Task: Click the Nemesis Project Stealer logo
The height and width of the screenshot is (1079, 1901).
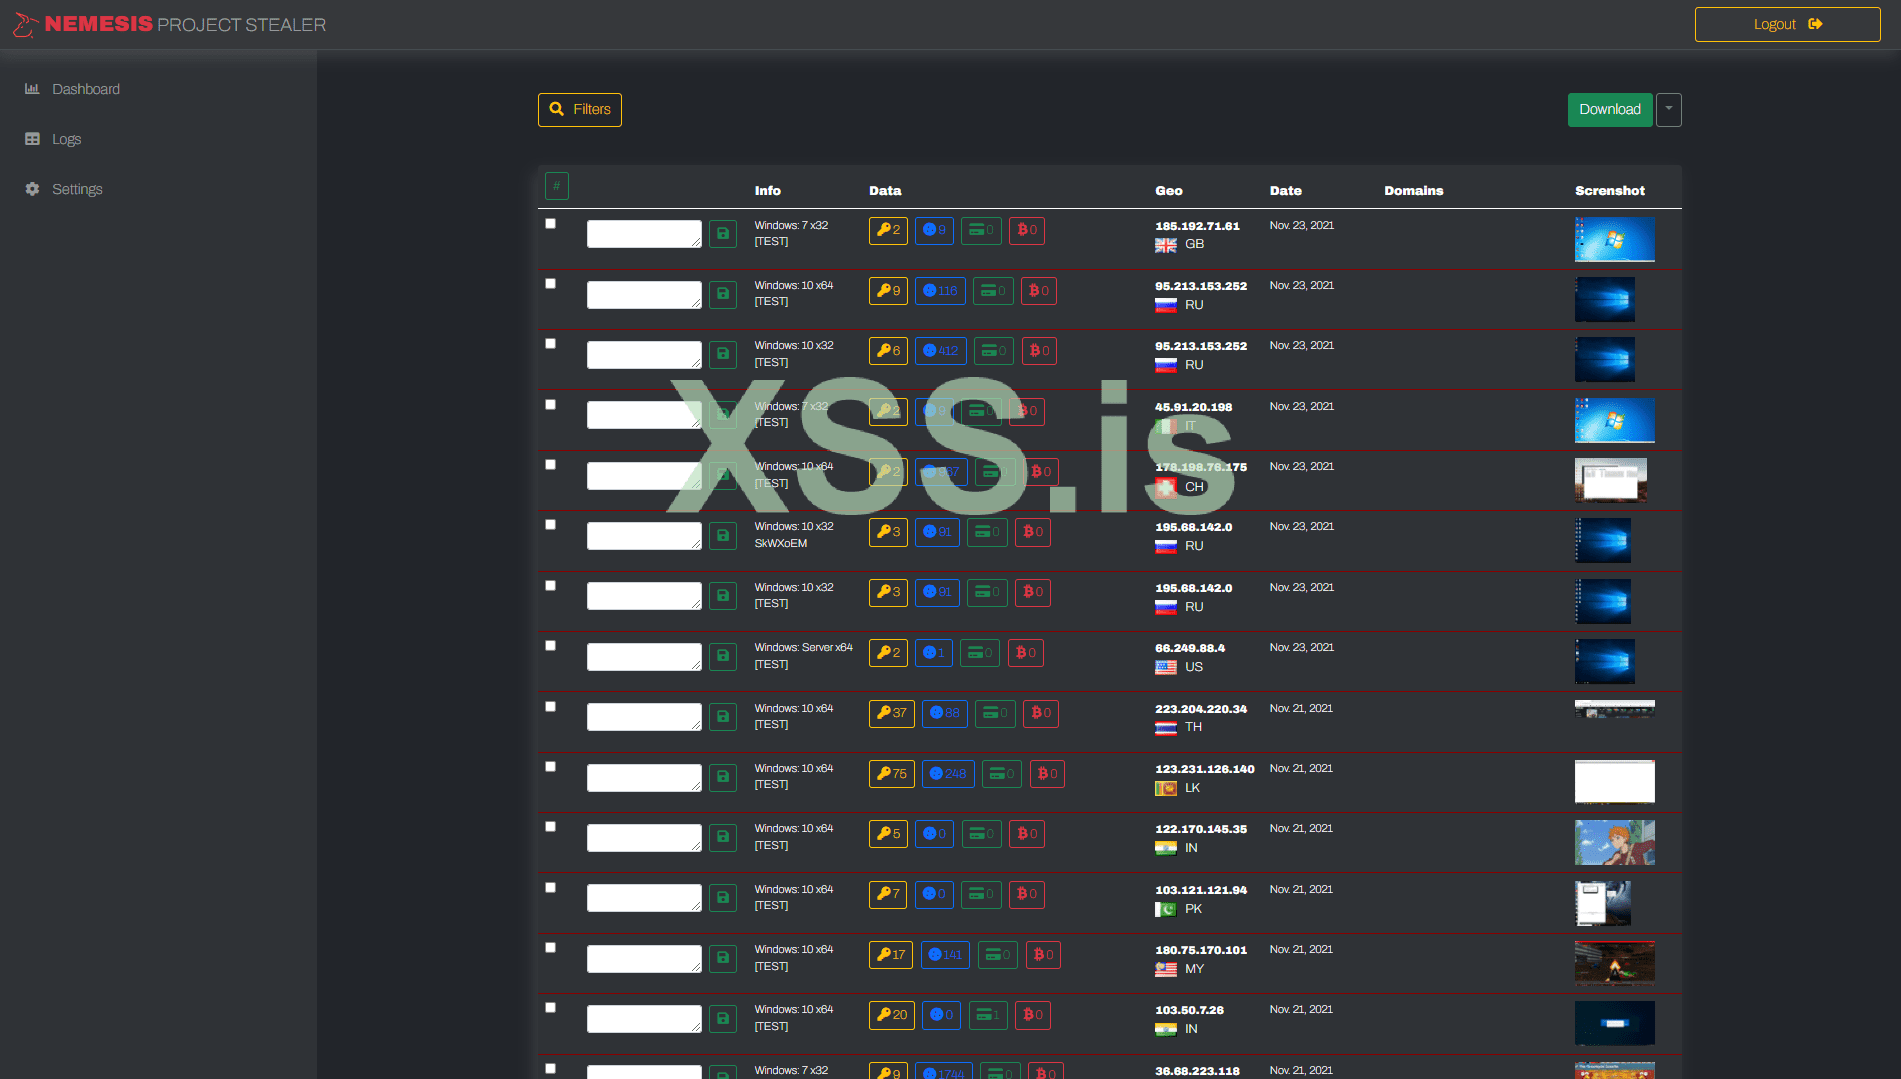Action: (x=170, y=24)
